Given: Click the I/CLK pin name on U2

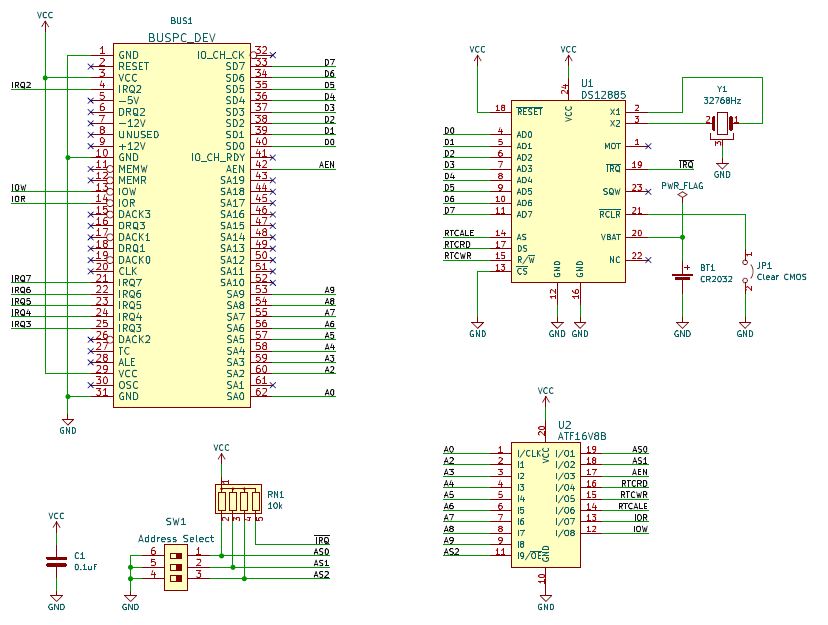Looking at the screenshot, I should (529, 453).
